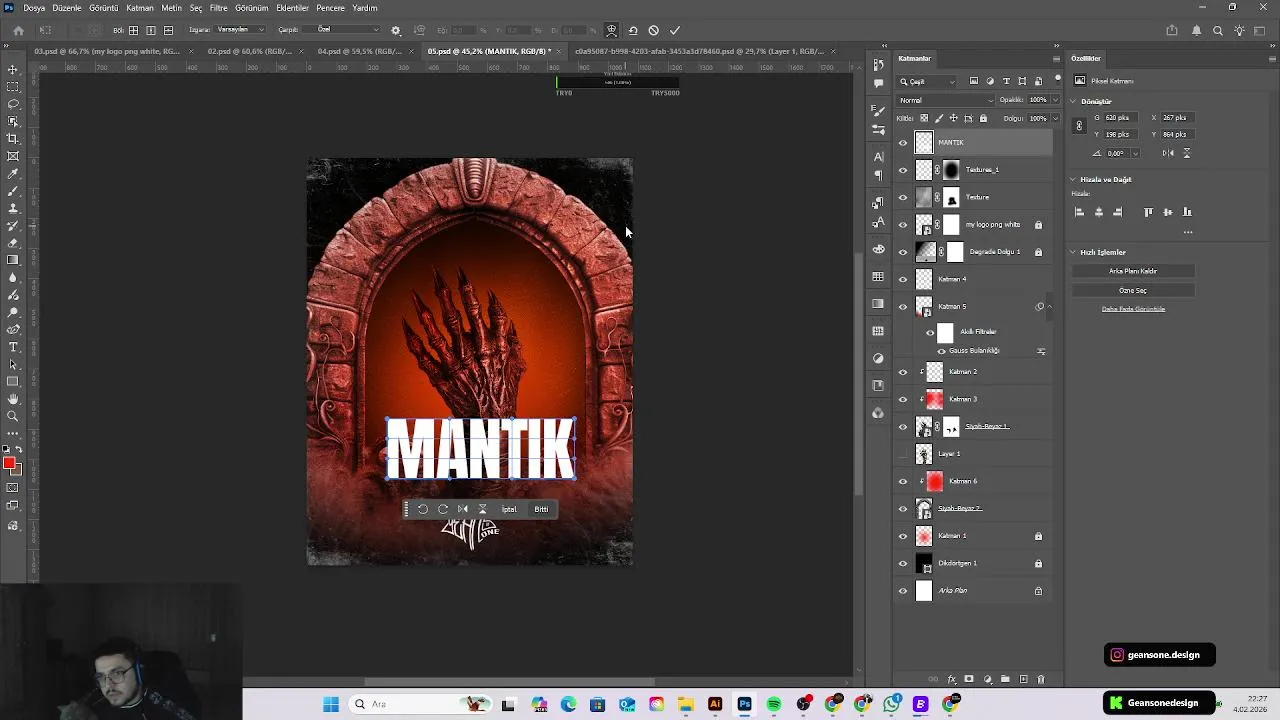This screenshot has width=1280, height=720.
Task: Collapse the Dönüştür section
Action: pyautogui.click(x=1074, y=101)
